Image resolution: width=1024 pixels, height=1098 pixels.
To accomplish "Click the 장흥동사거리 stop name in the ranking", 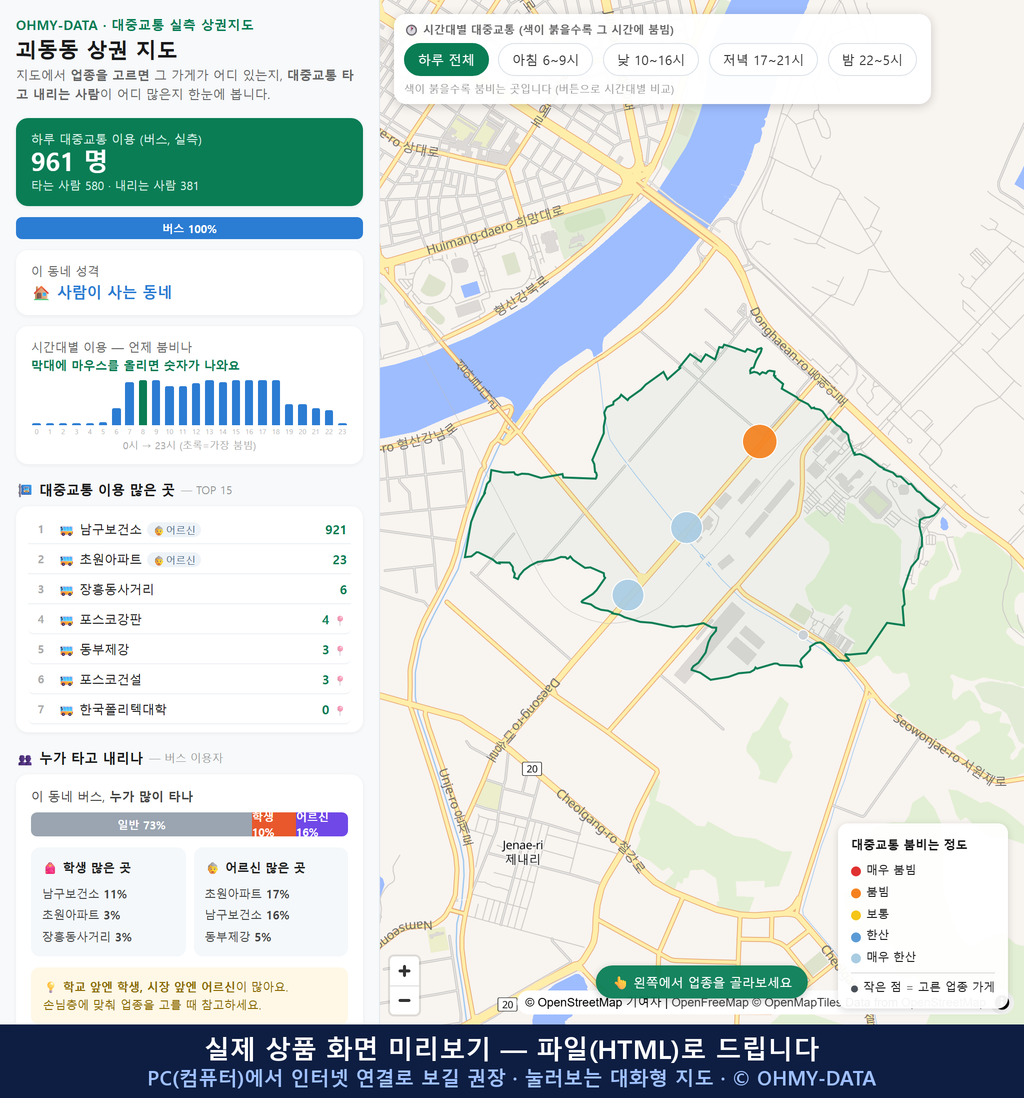I will 117,590.
